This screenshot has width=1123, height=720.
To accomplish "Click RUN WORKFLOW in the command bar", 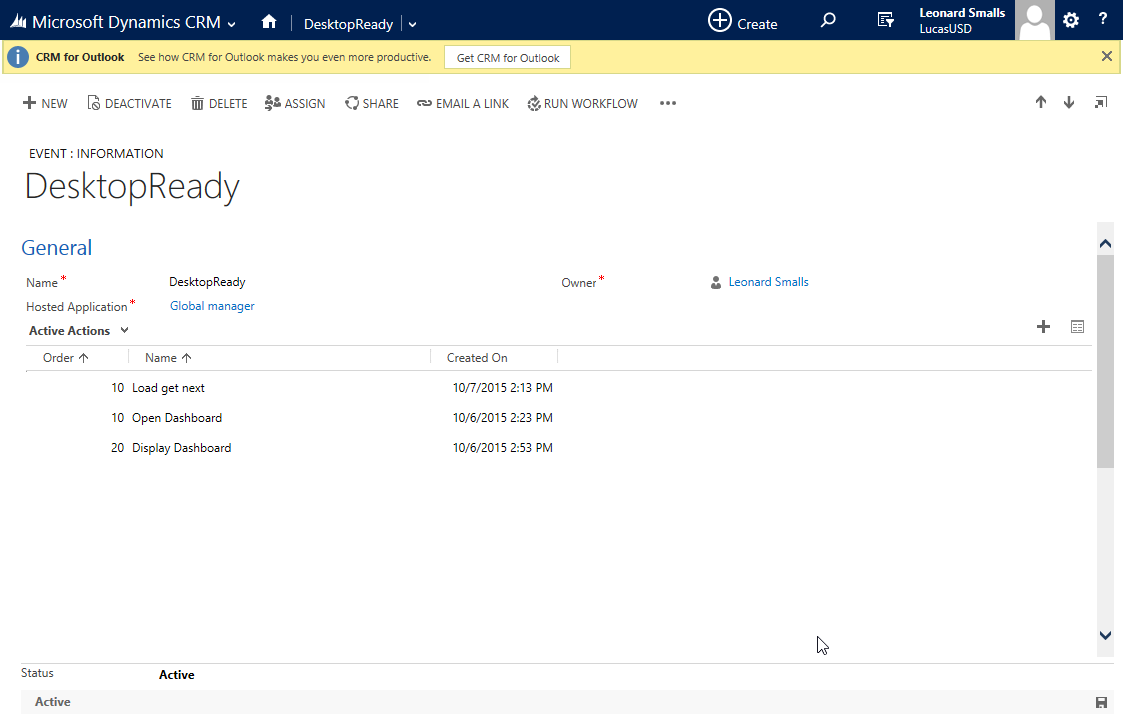I will [x=582, y=103].
